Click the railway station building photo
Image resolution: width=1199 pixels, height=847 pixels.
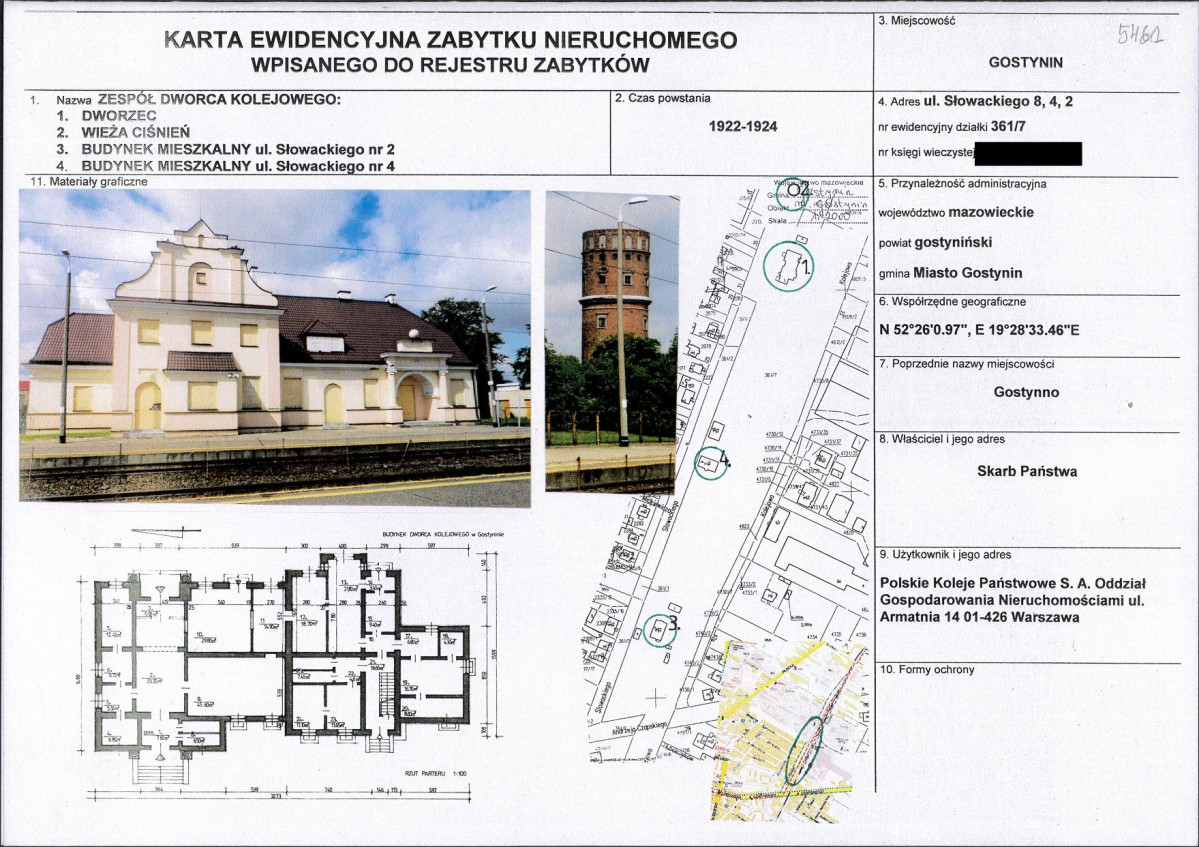tap(275, 348)
